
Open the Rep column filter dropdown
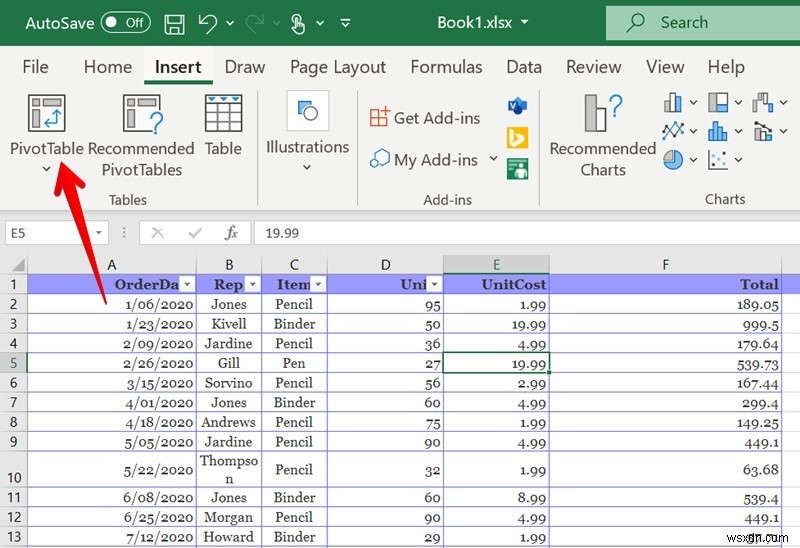point(253,284)
